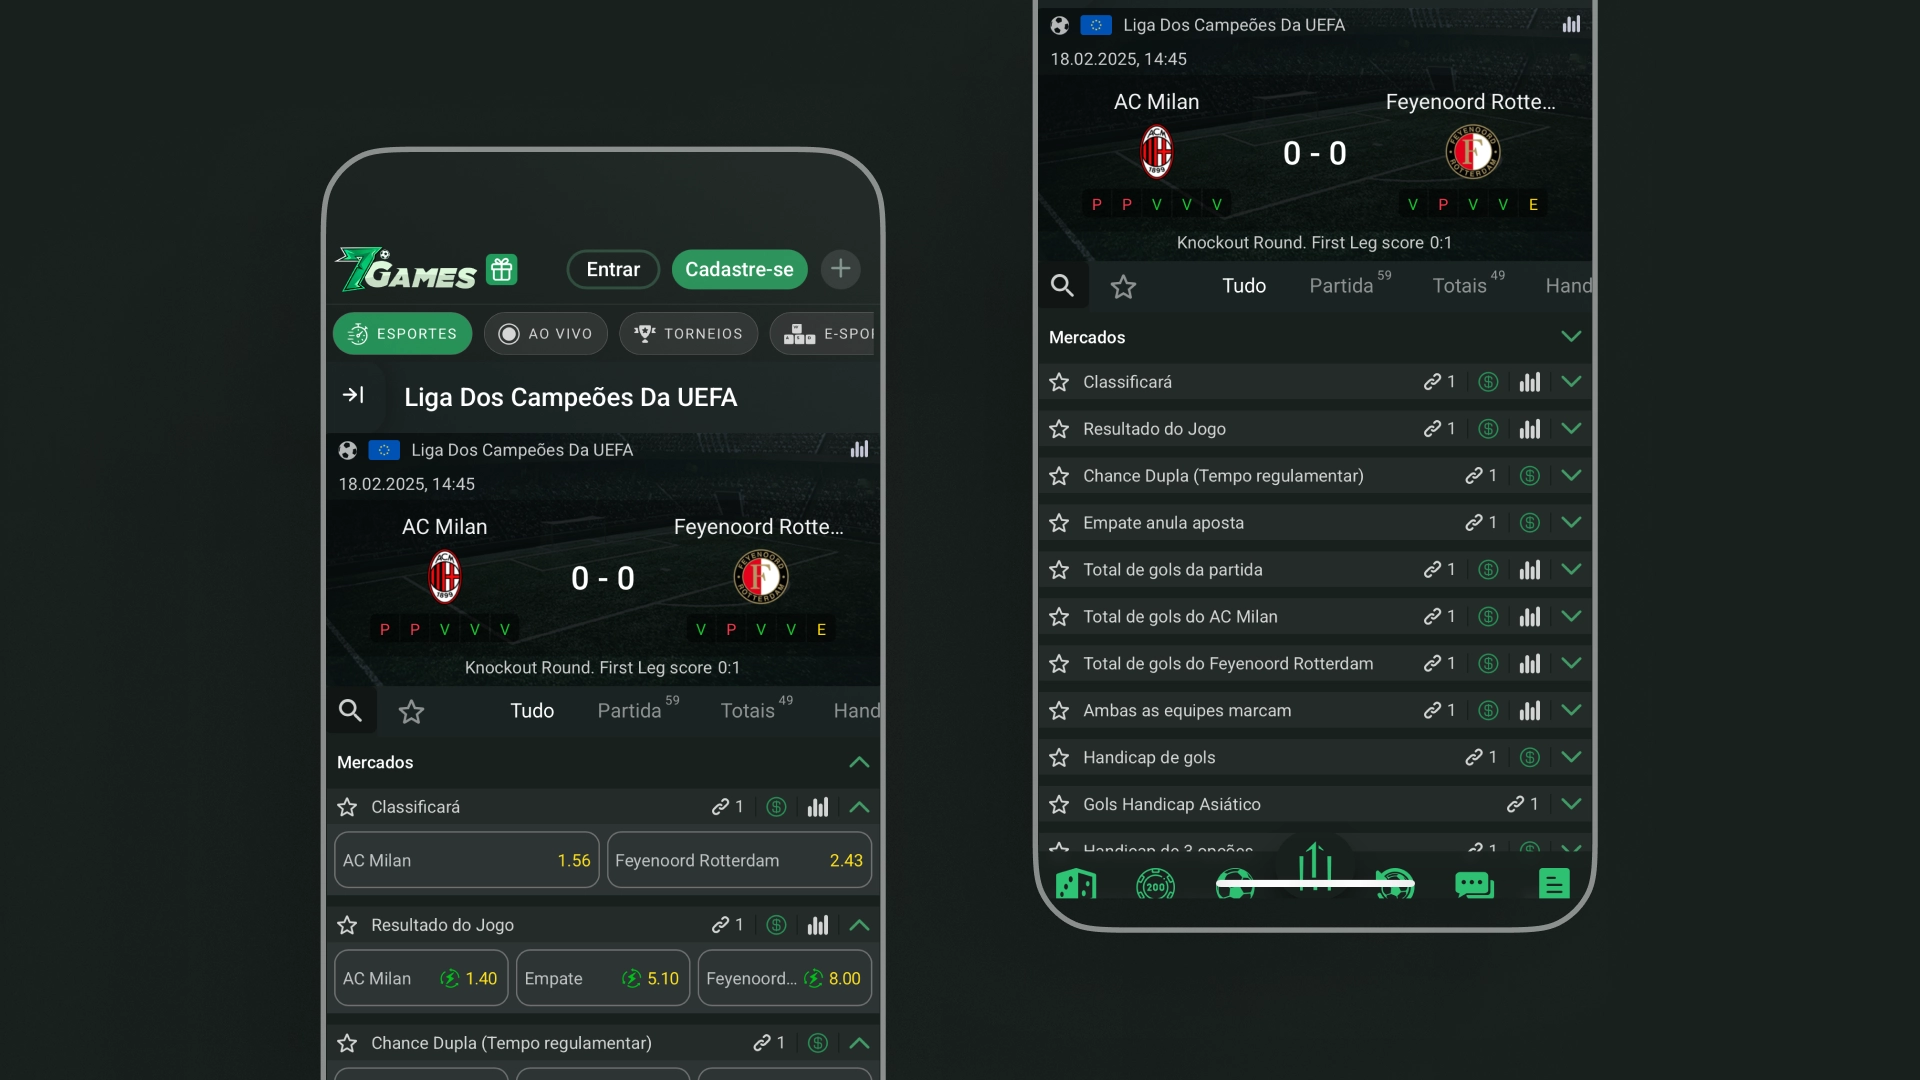Open the gift box promotions icon

pos(502,269)
